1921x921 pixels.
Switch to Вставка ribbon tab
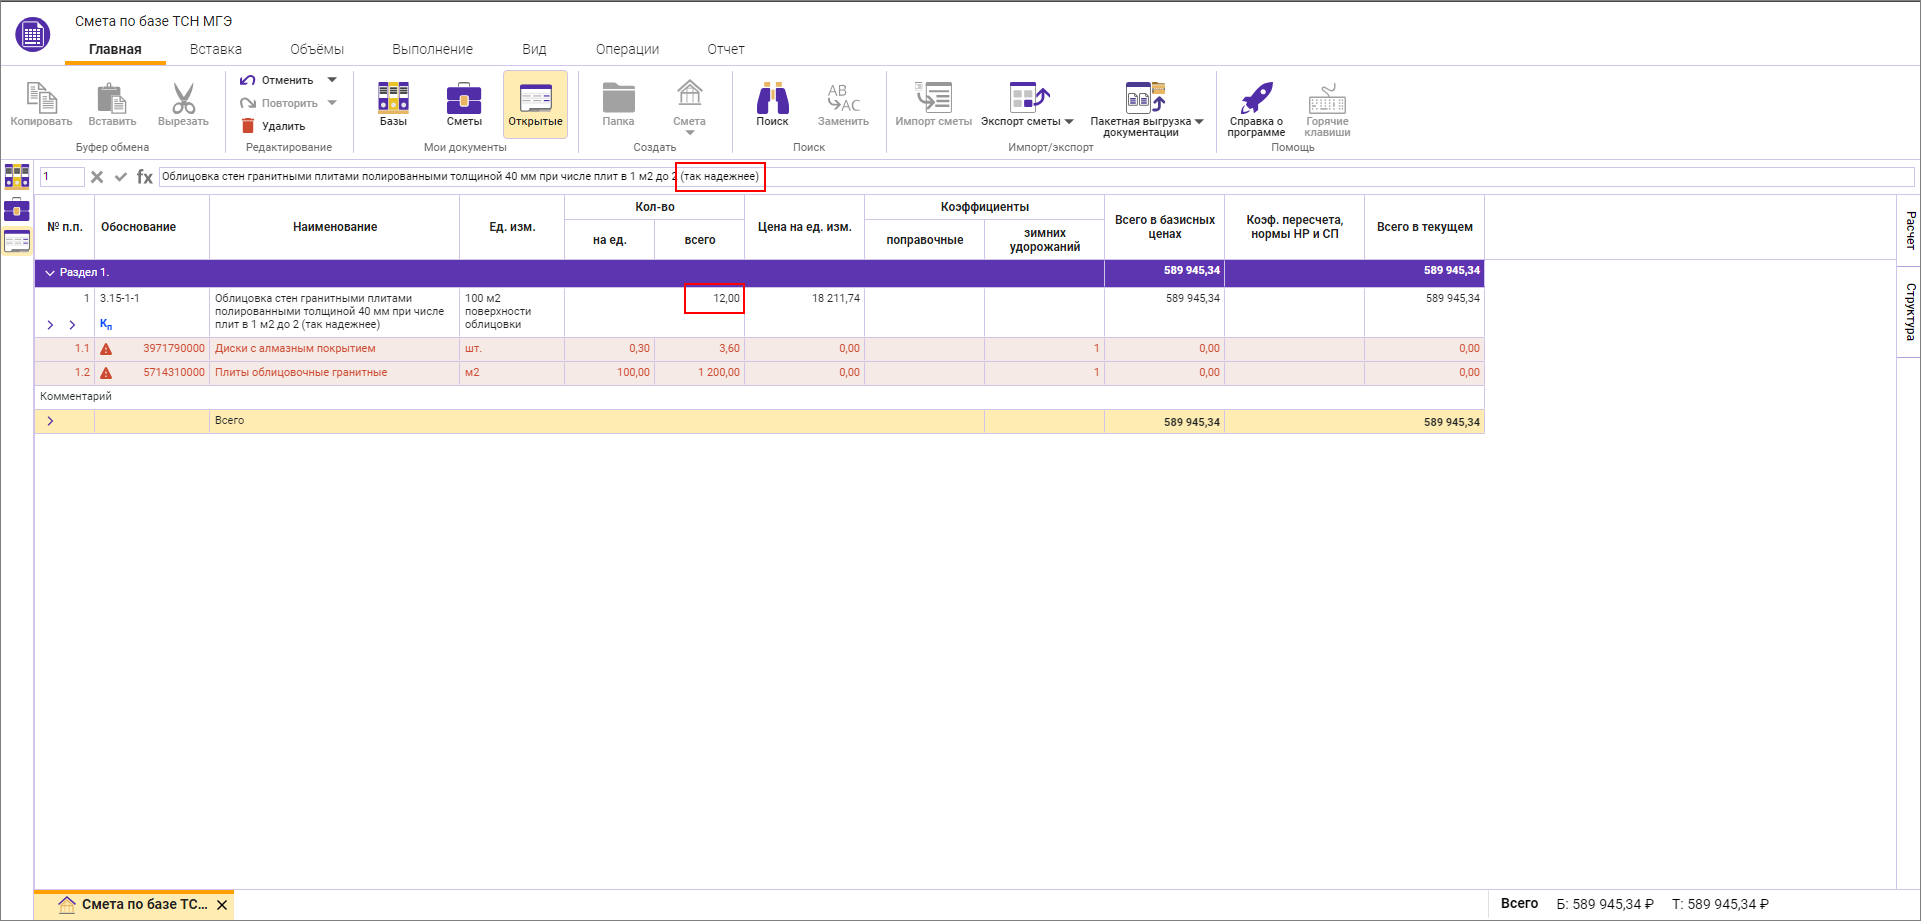(x=216, y=49)
